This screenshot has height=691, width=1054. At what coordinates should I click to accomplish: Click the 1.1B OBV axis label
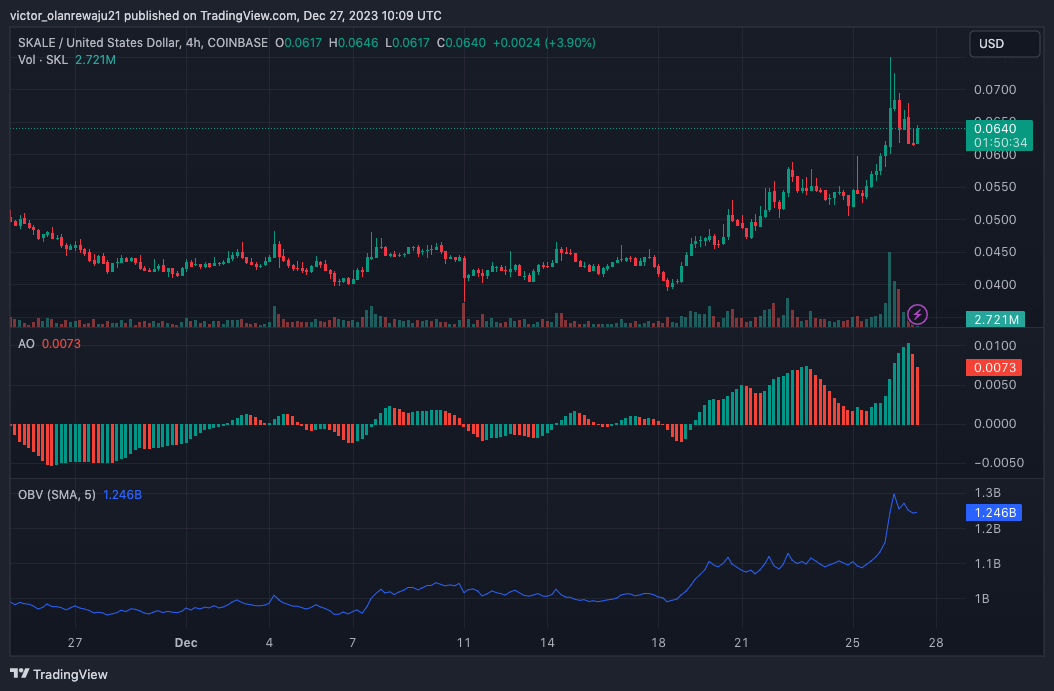click(x=987, y=564)
